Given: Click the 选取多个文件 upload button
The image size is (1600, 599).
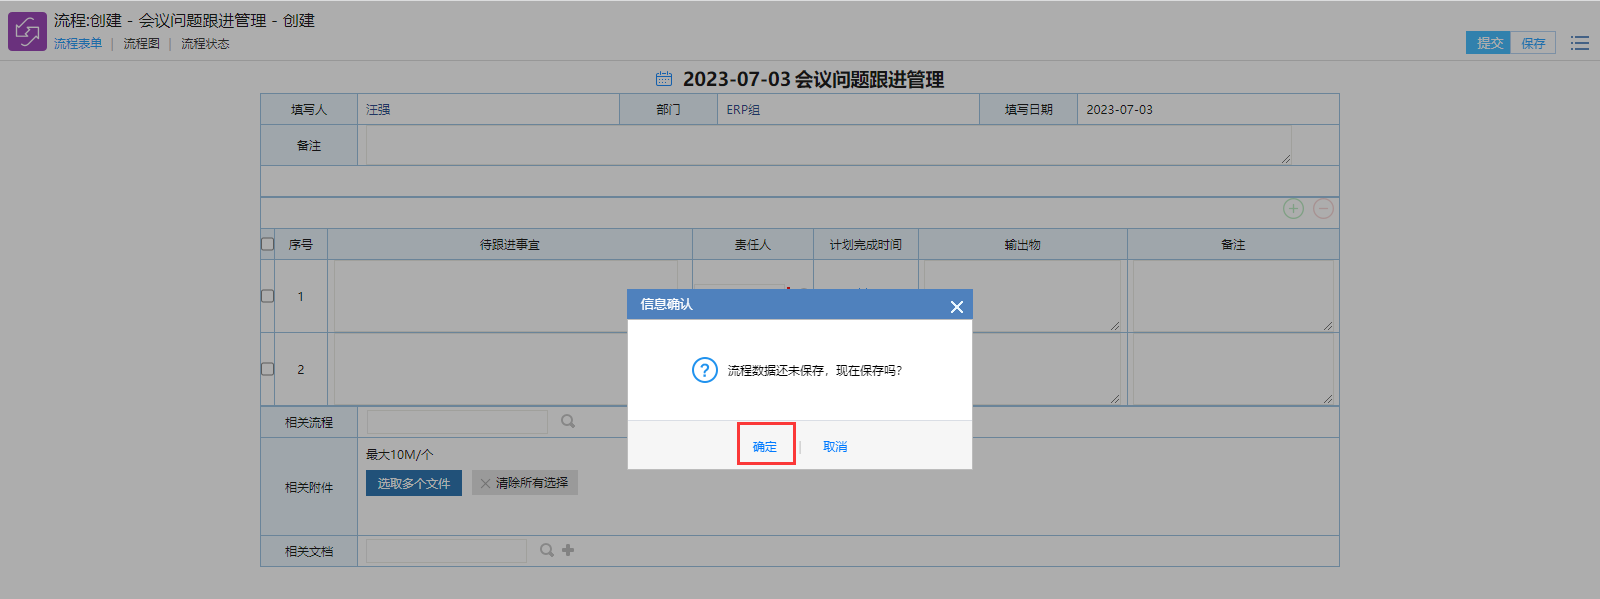Looking at the screenshot, I should [x=413, y=483].
